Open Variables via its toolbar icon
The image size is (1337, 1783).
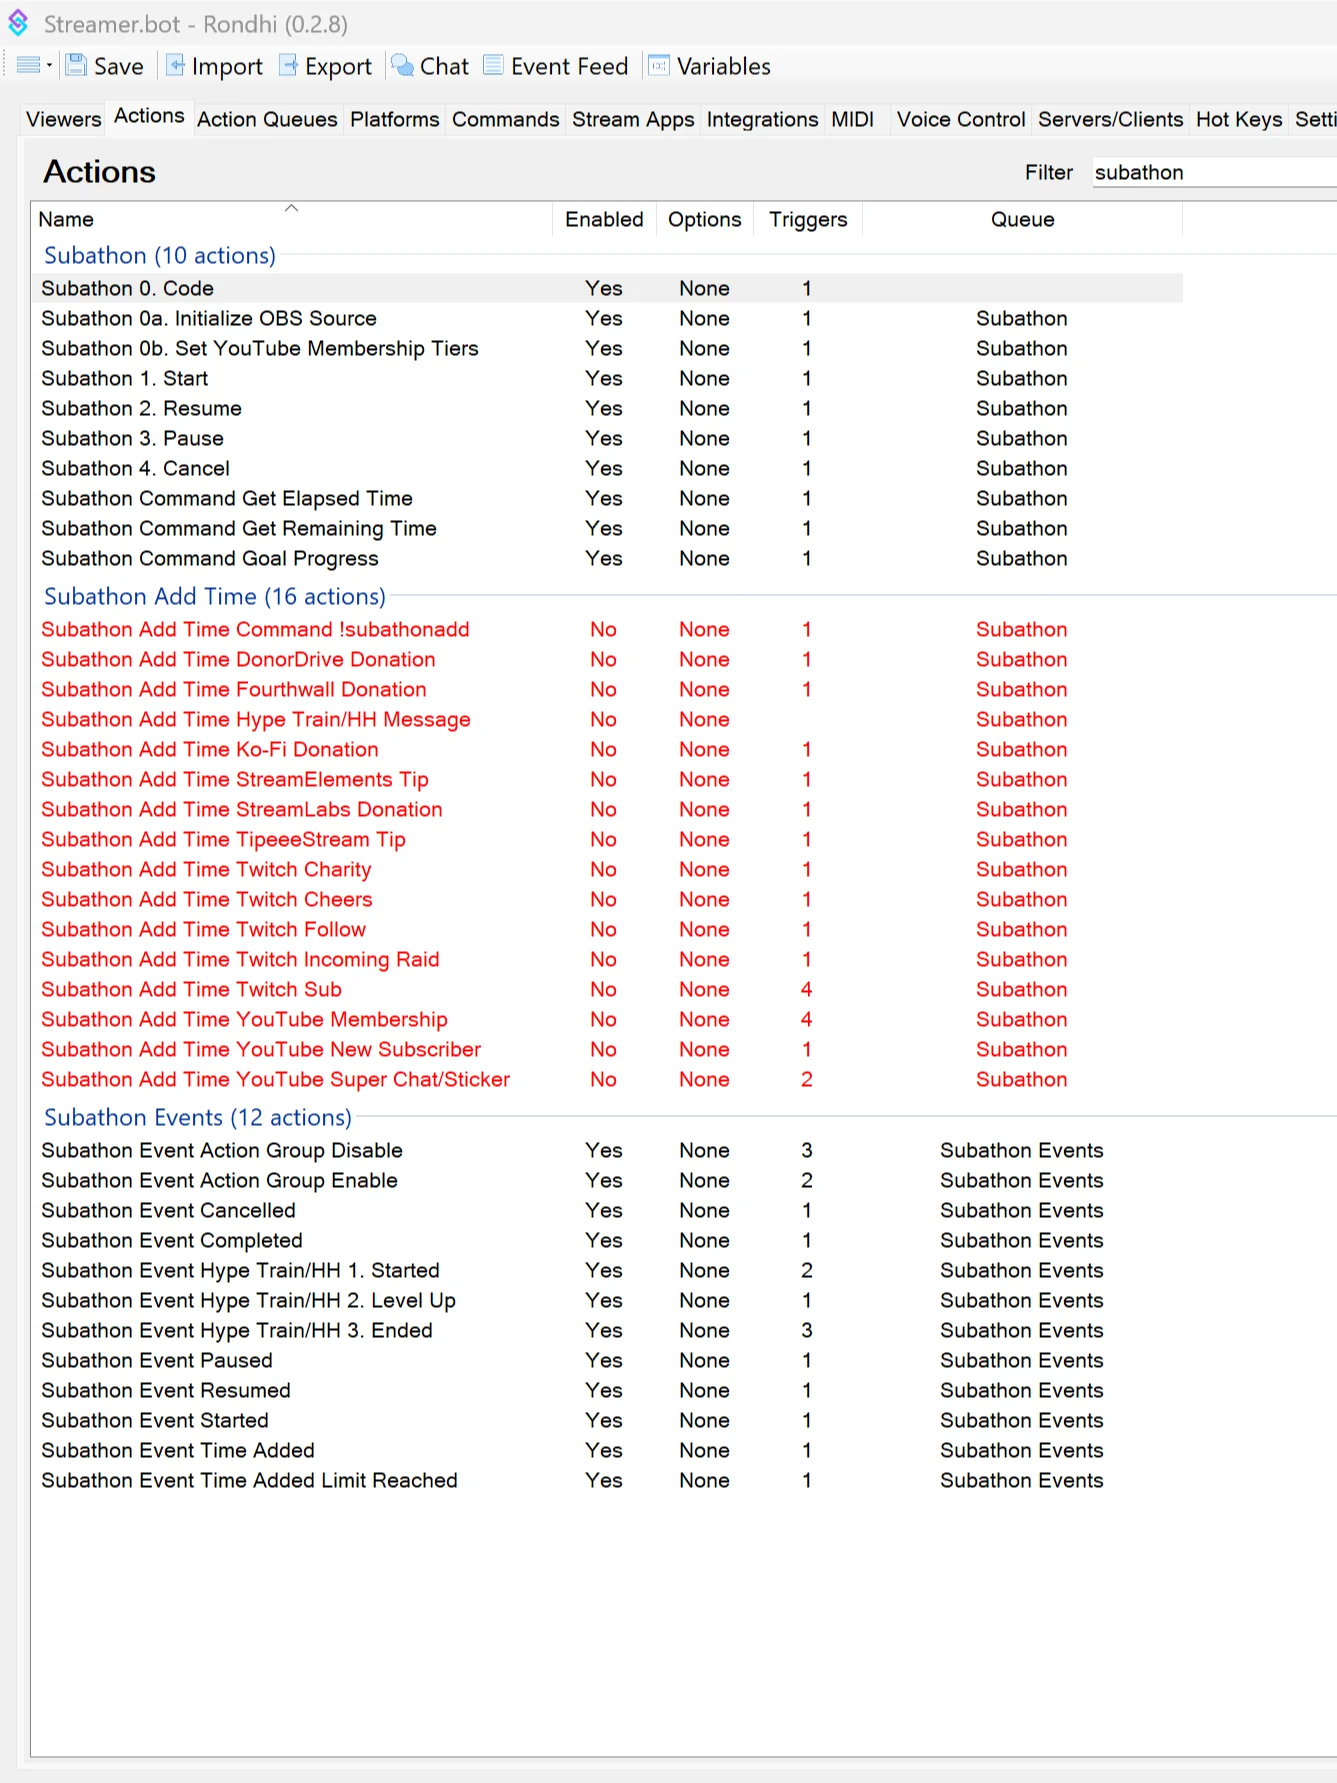click(x=659, y=66)
